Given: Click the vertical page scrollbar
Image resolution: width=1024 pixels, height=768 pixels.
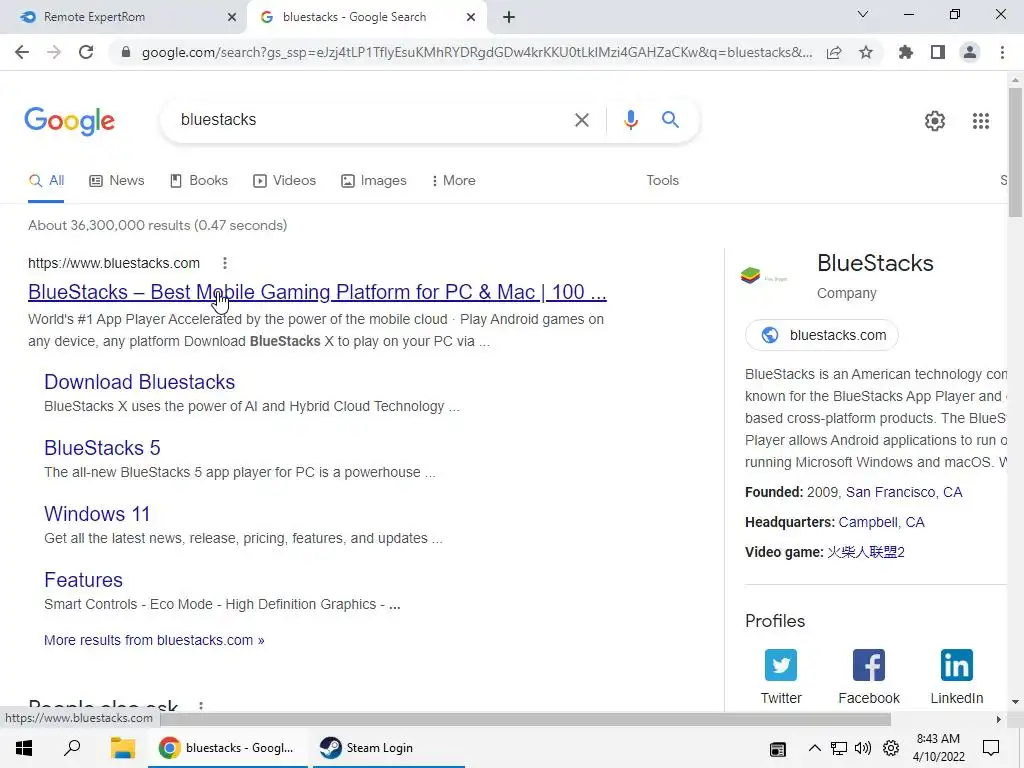Looking at the screenshot, I should pyautogui.click(x=1015, y=152).
